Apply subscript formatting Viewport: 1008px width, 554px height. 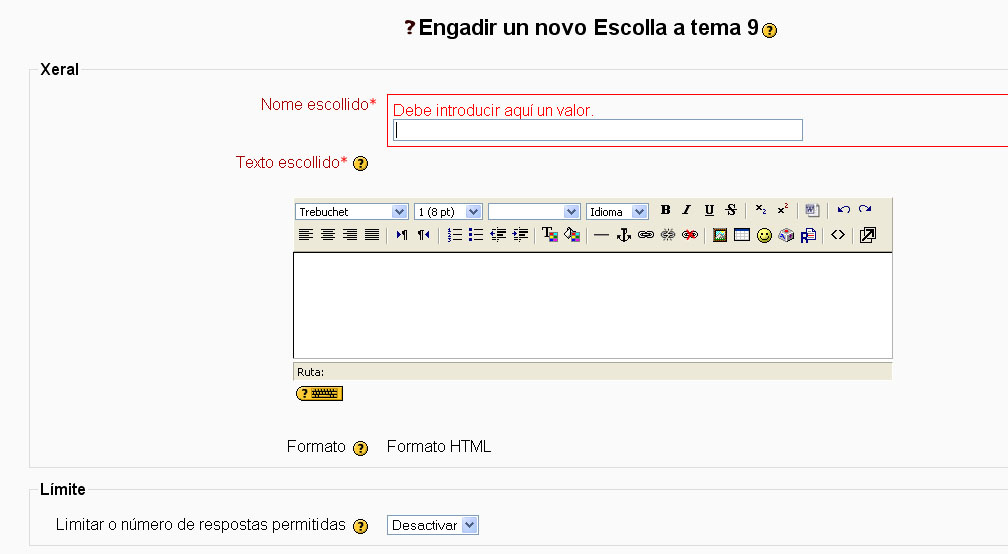760,210
